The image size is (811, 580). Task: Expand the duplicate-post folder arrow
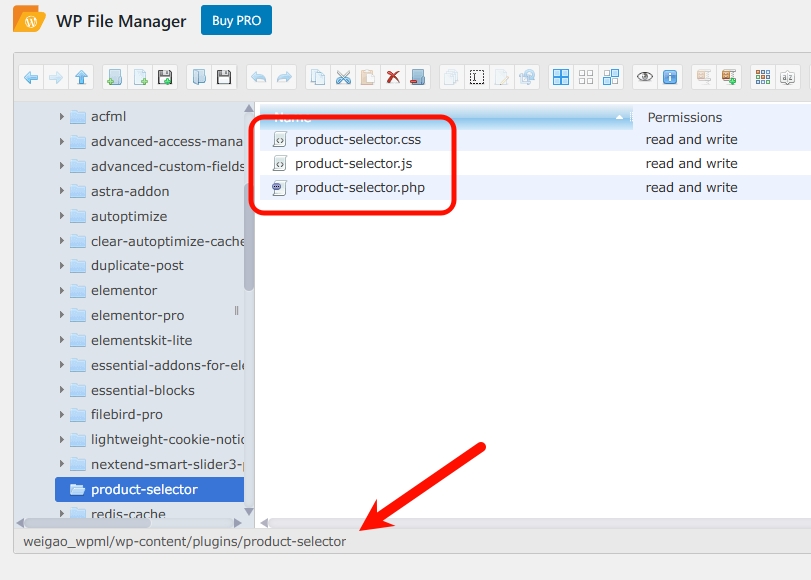(62, 265)
